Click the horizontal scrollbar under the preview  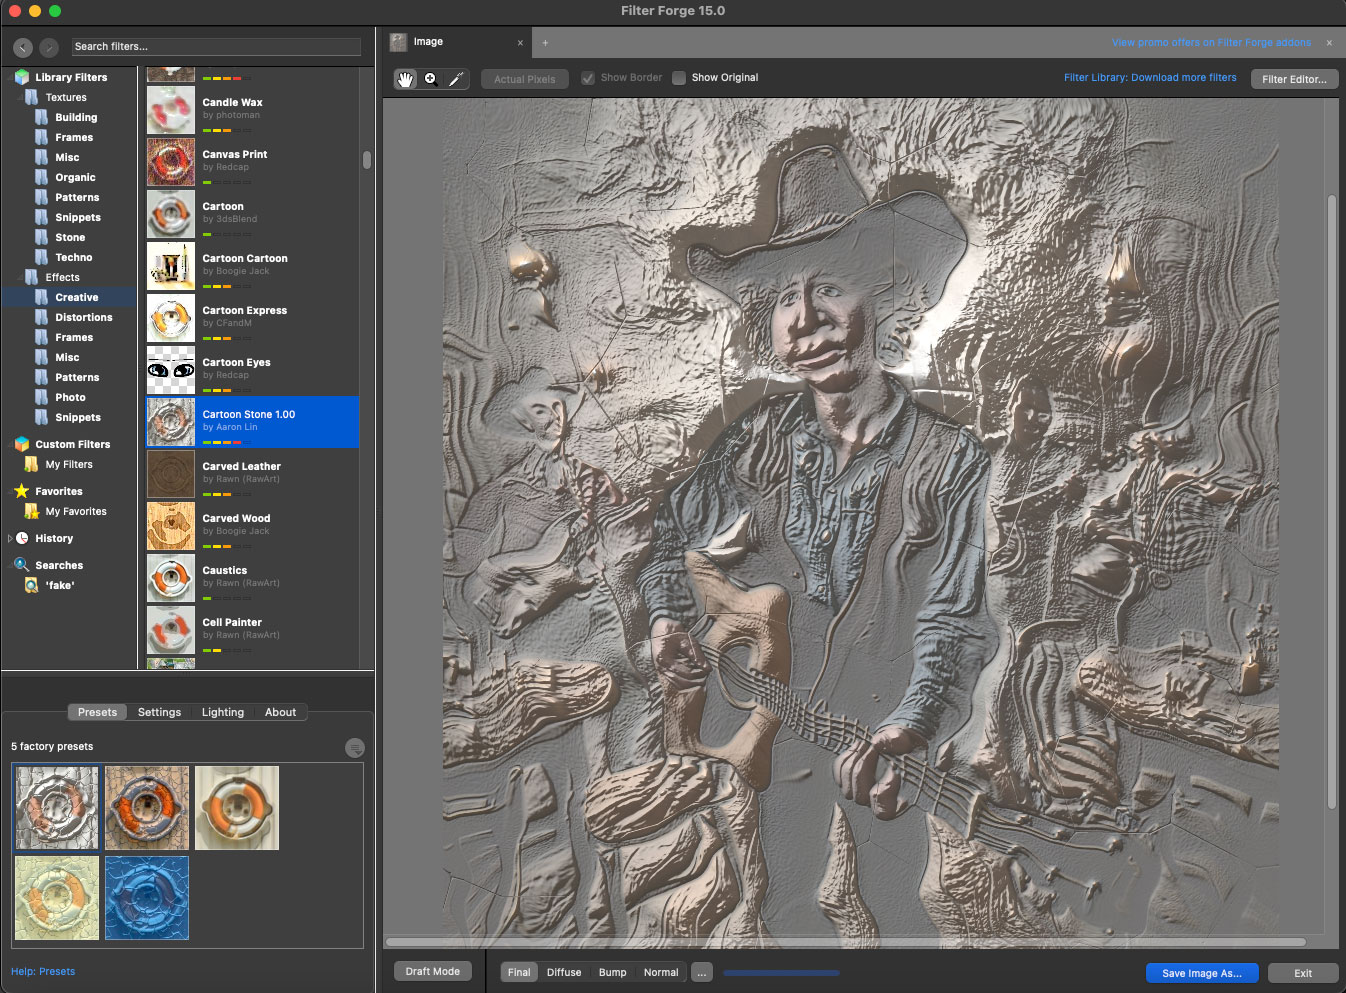(x=845, y=942)
